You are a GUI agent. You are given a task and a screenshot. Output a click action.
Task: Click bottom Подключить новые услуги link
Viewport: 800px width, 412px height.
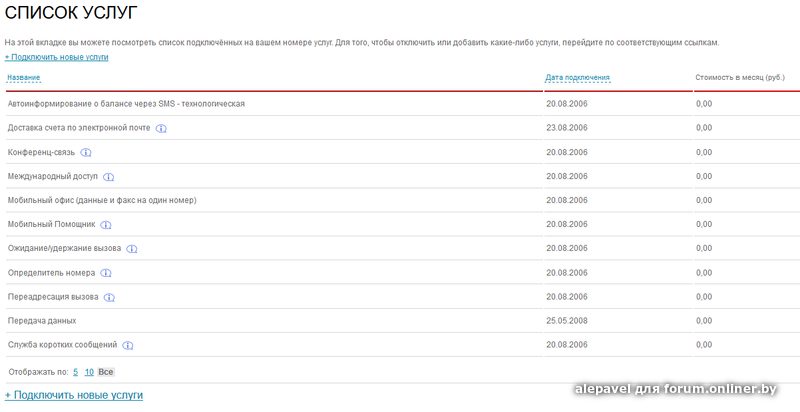(x=74, y=395)
